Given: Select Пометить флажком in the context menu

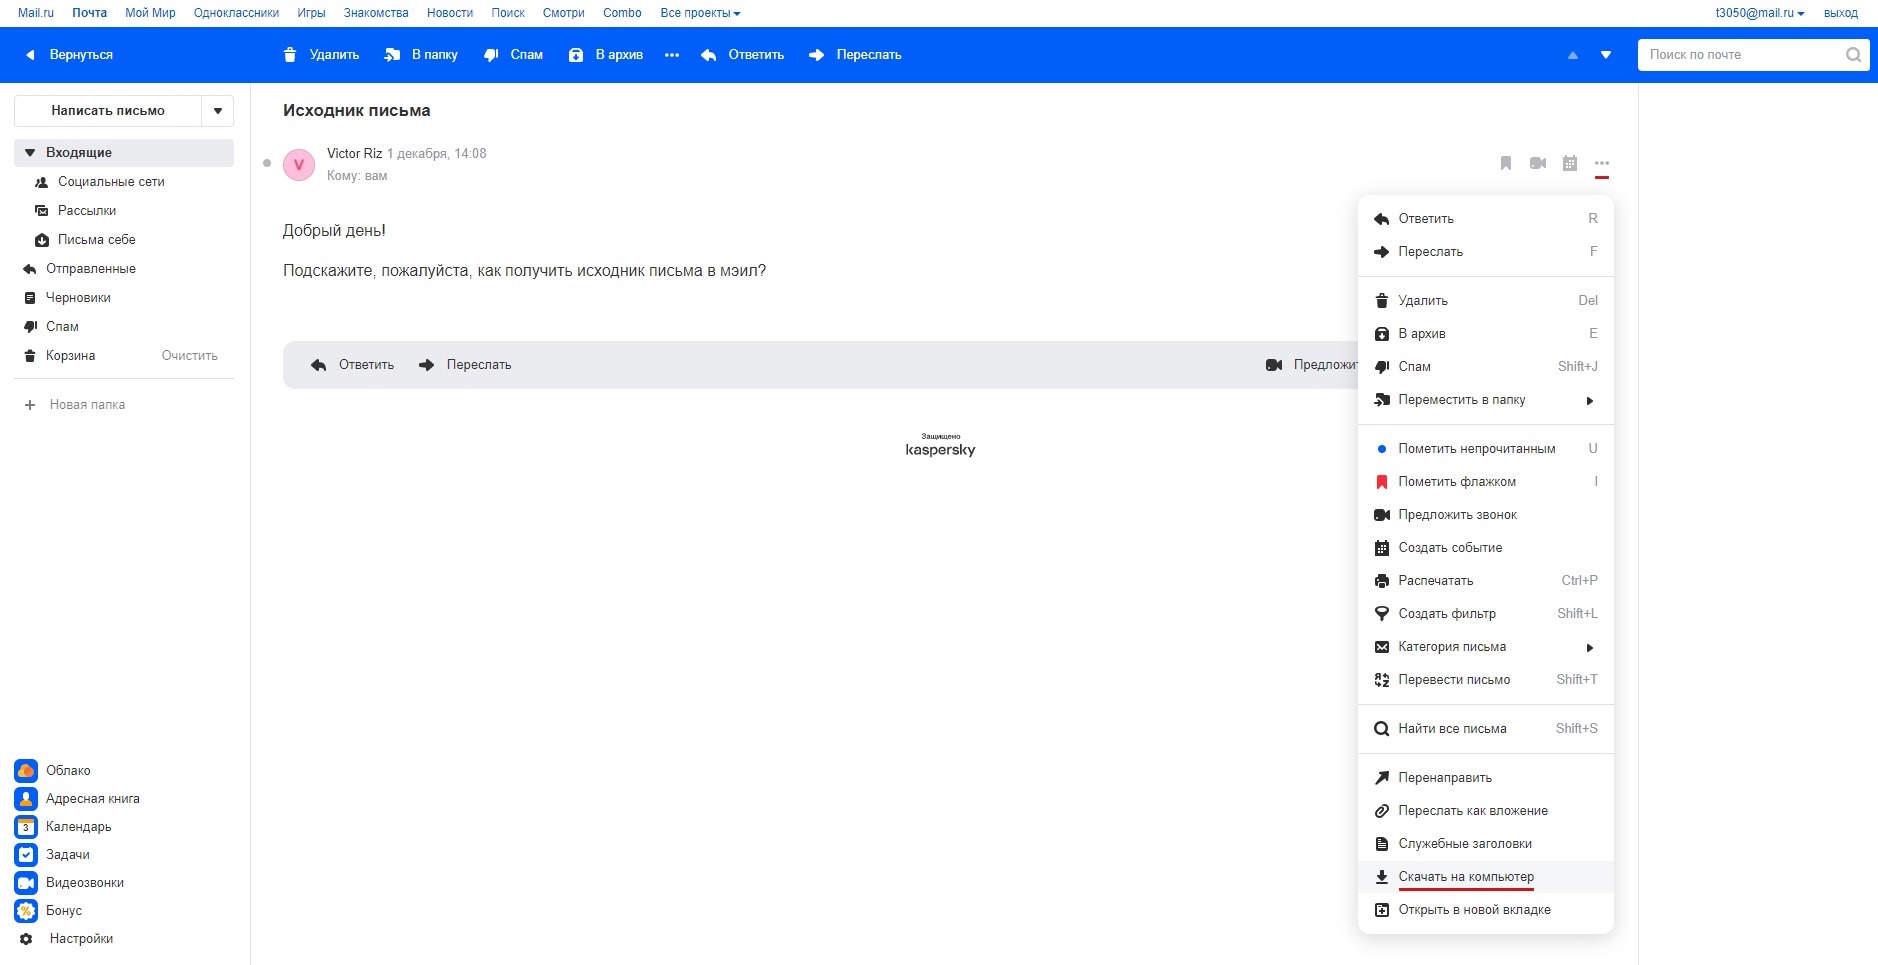Looking at the screenshot, I should (x=1457, y=482).
